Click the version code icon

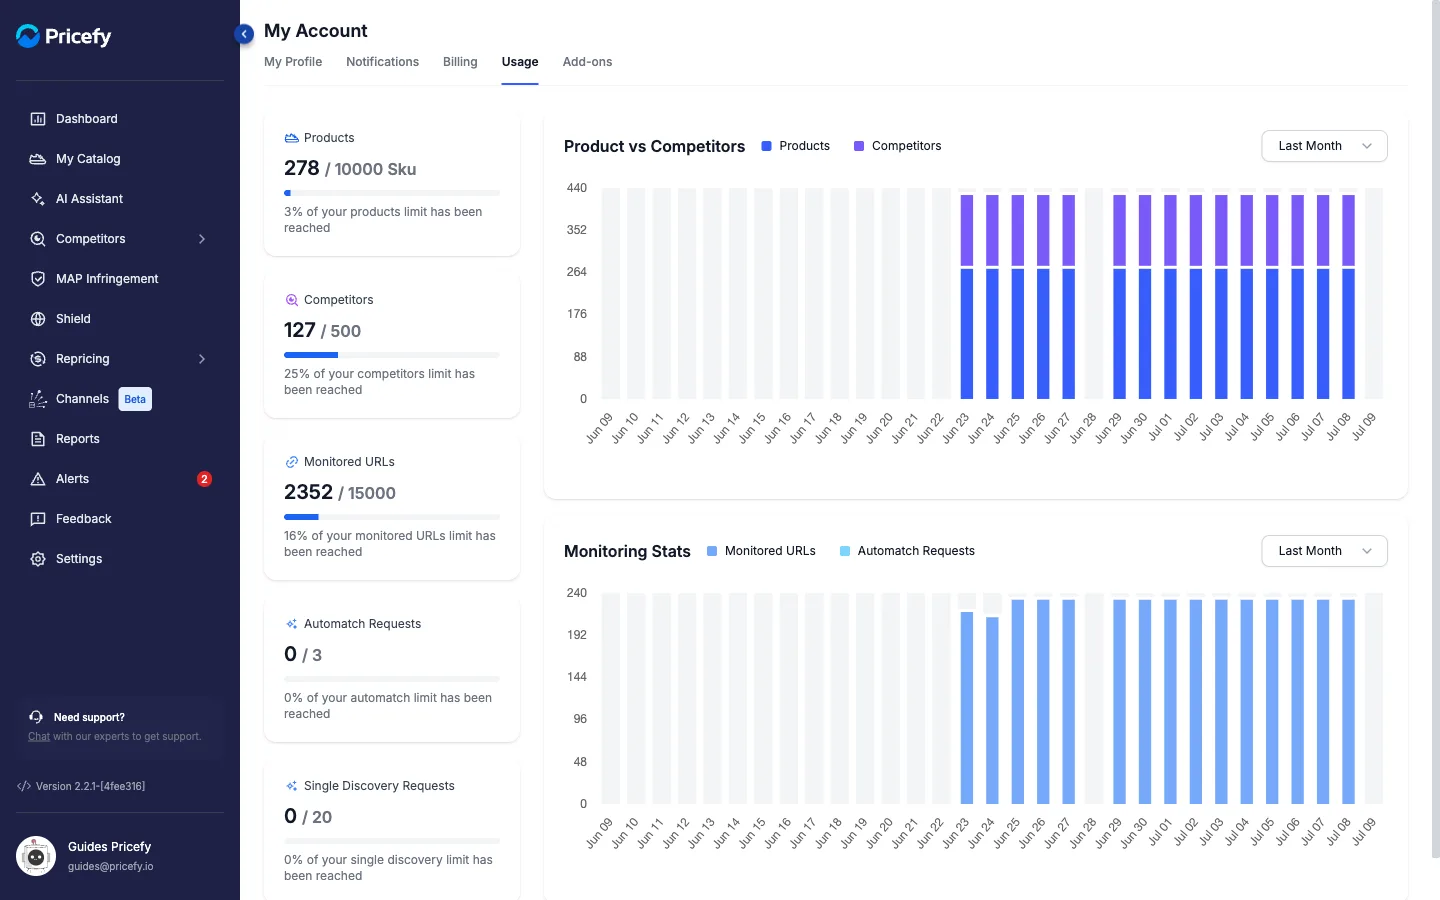coord(24,786)
